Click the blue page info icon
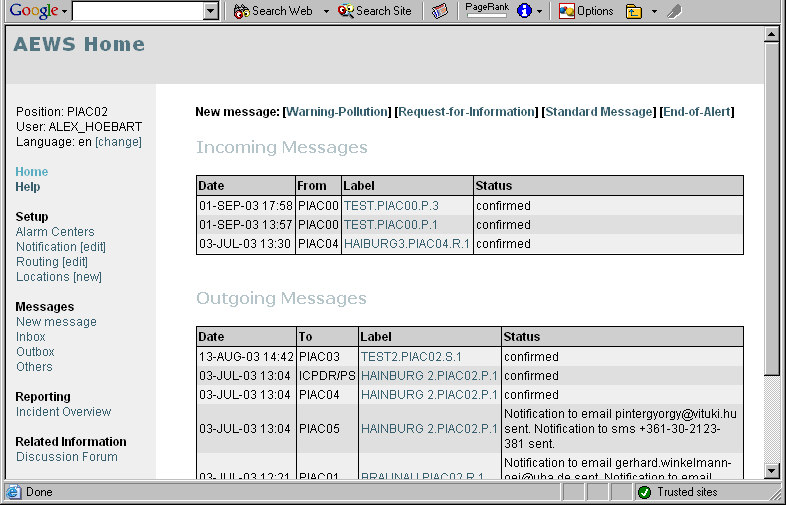786x505 pixels. point(524,11)
